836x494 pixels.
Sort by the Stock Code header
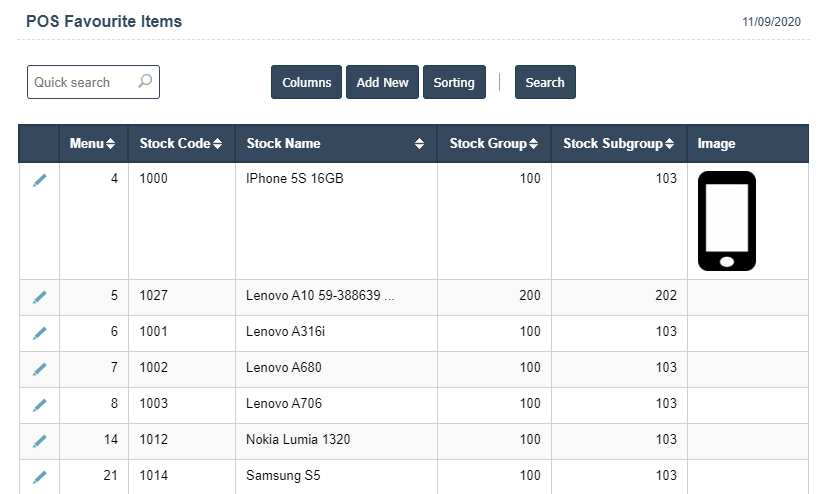[x=181, y=144]
